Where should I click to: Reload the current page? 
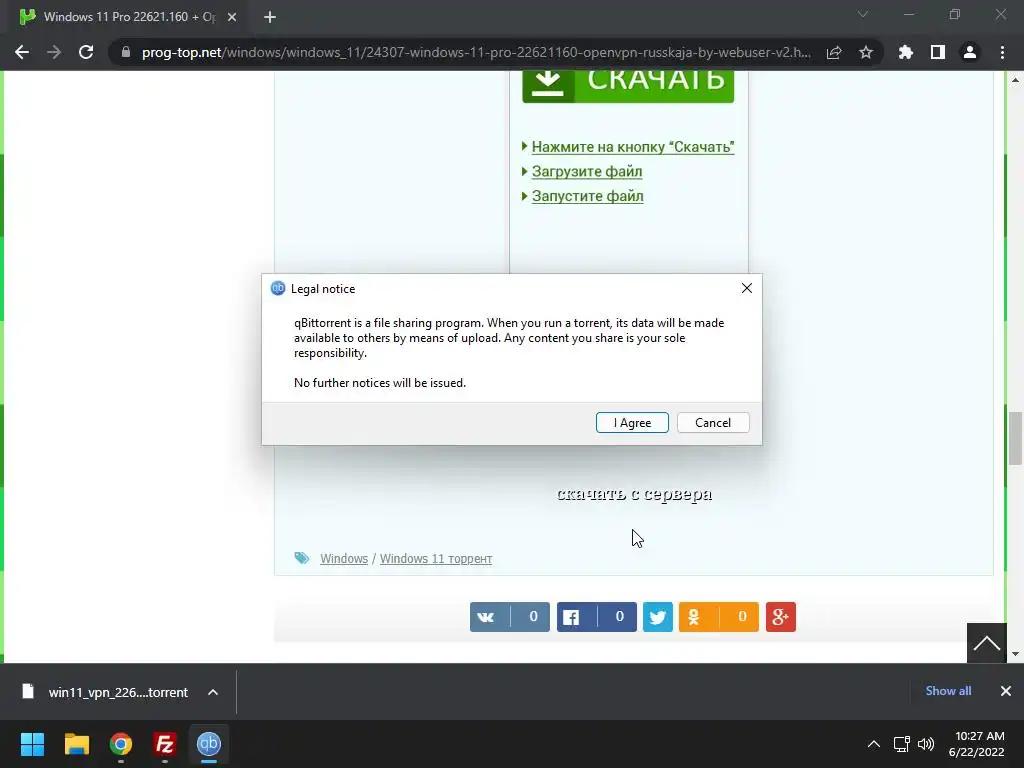tap(86, 52)
